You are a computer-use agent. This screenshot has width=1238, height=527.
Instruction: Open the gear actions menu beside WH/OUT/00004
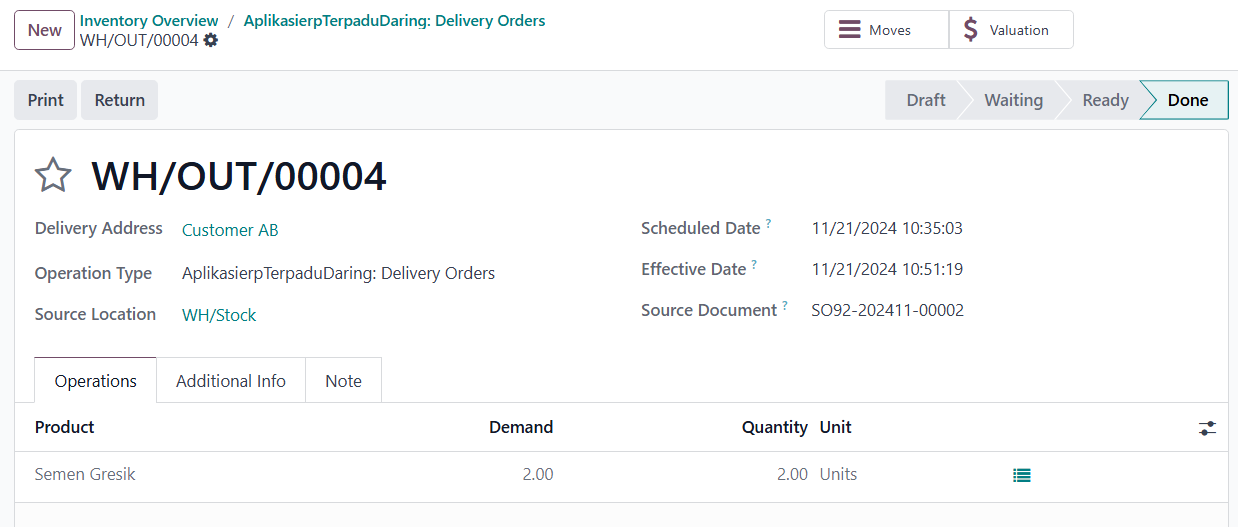coord(210,40)
